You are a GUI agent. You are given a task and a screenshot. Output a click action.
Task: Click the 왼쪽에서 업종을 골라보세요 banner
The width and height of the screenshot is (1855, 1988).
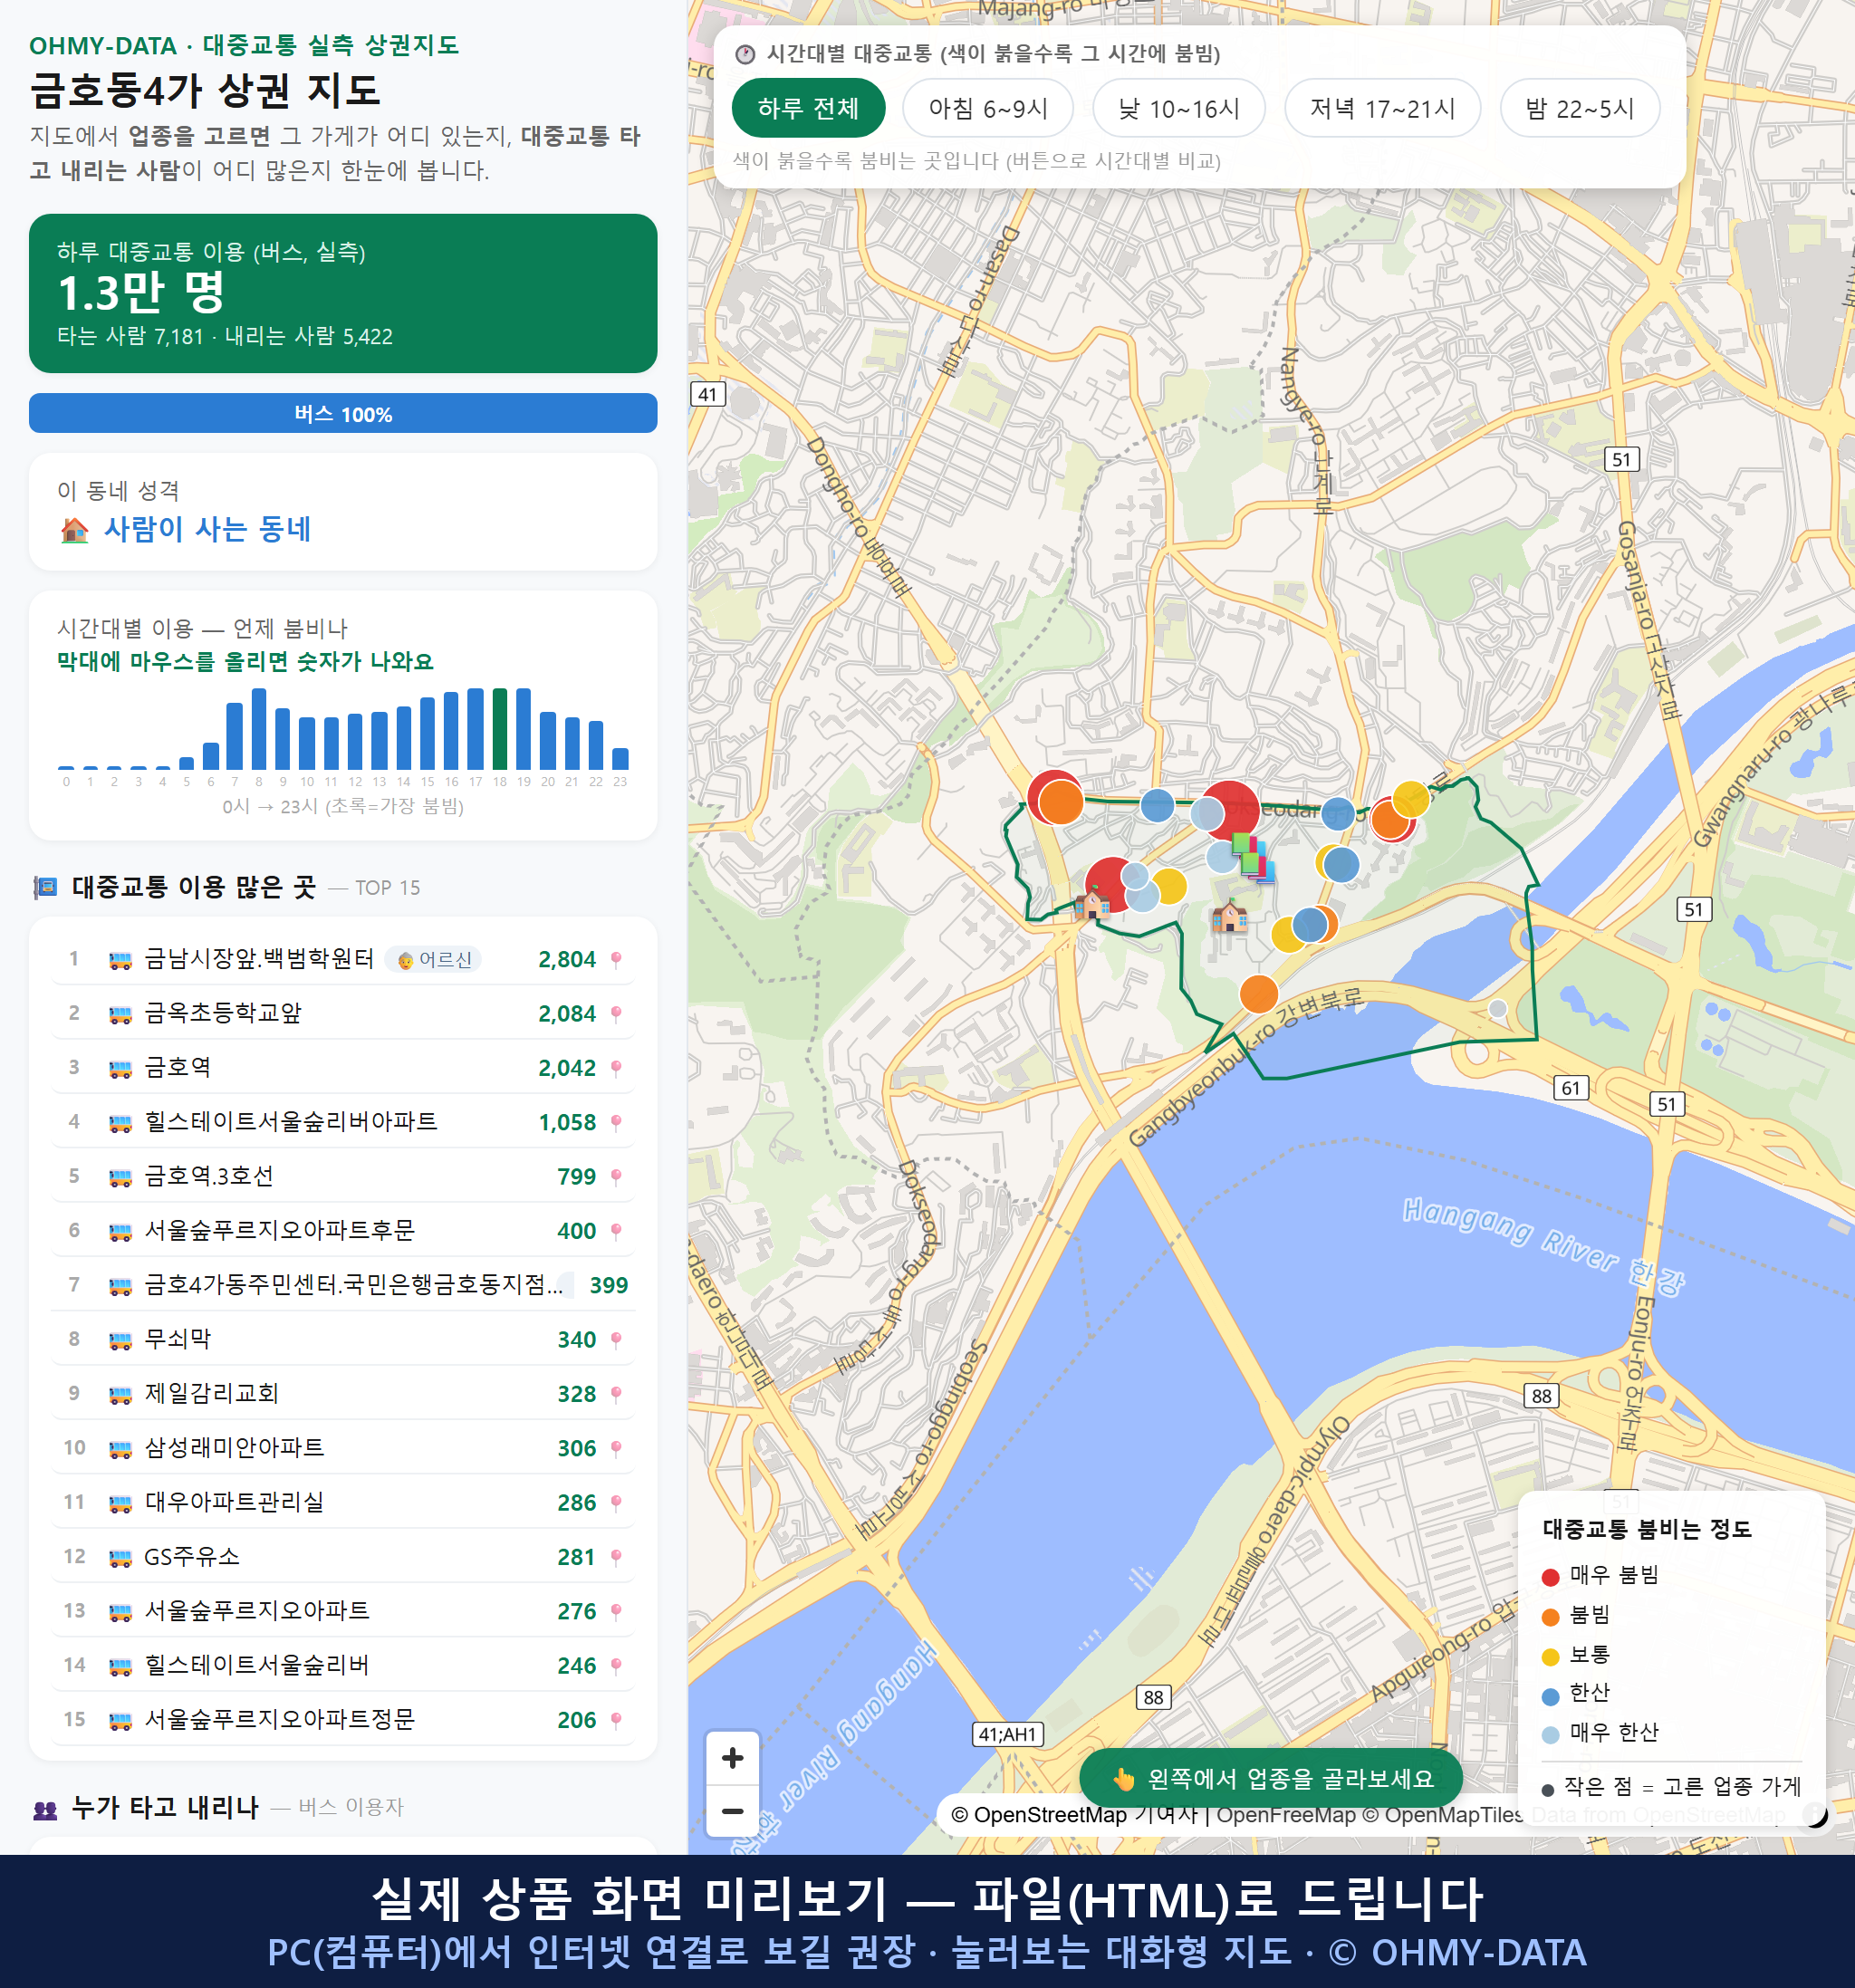[1271, 1778]
